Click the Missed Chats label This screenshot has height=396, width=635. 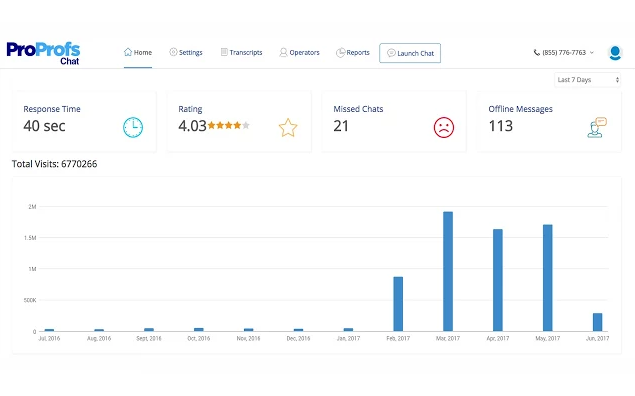tap(358, 109)
